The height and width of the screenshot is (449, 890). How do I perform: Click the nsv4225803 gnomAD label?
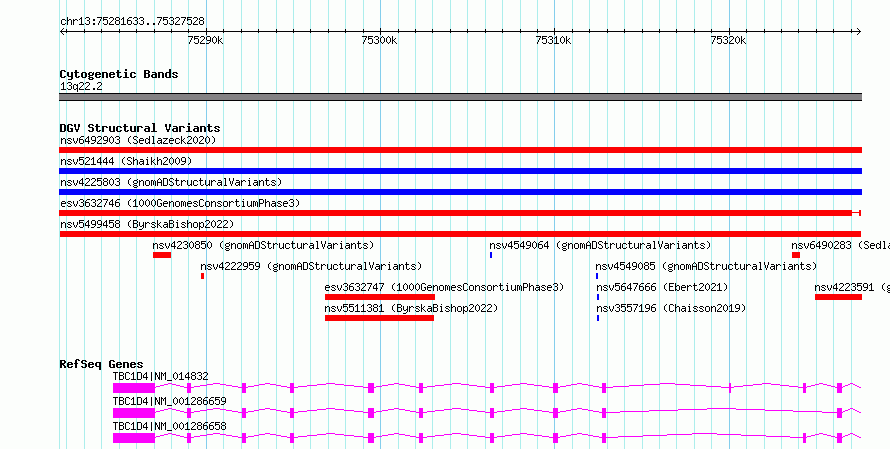coord(171,182)
